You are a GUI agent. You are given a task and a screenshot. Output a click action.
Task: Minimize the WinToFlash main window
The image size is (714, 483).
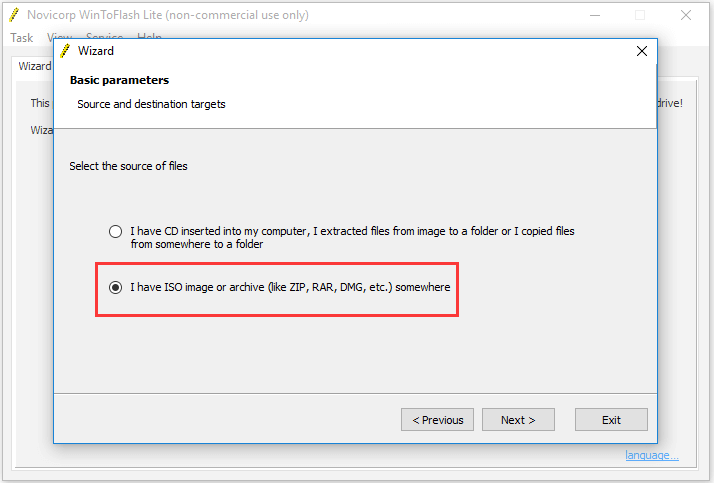click(x=595, y=15)
